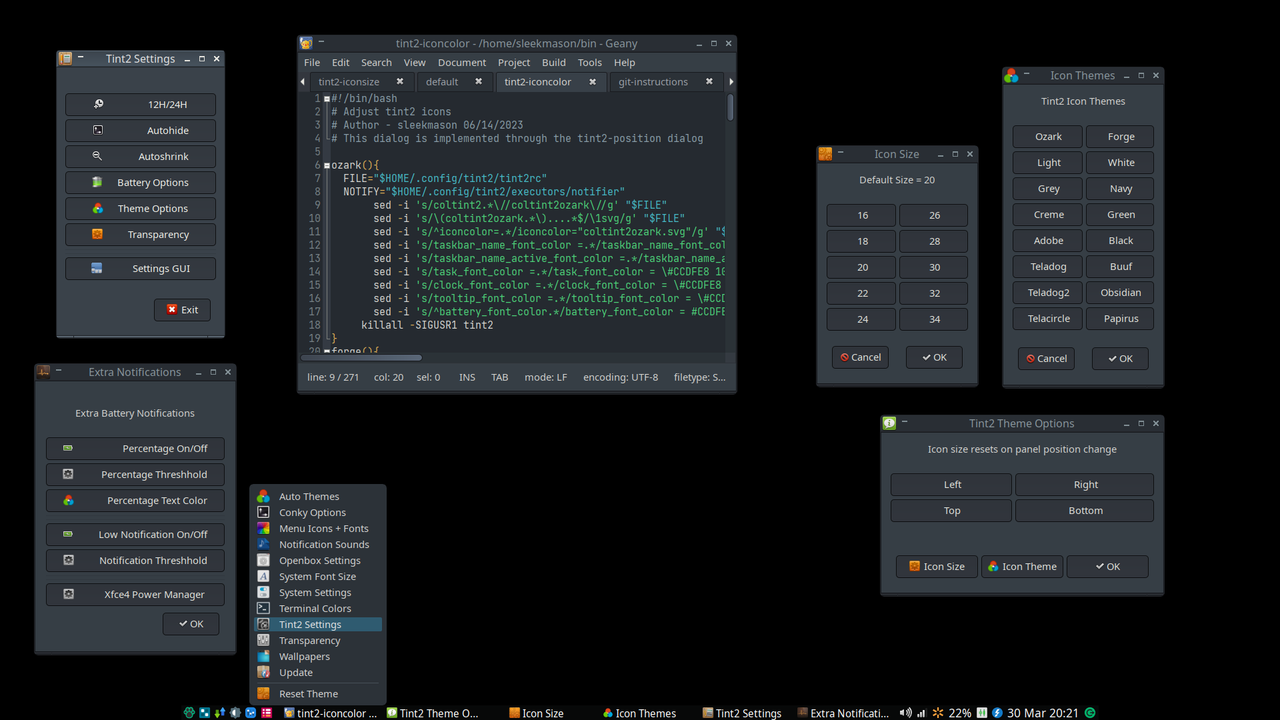Select Update in the popup menu

pos(316,672)
